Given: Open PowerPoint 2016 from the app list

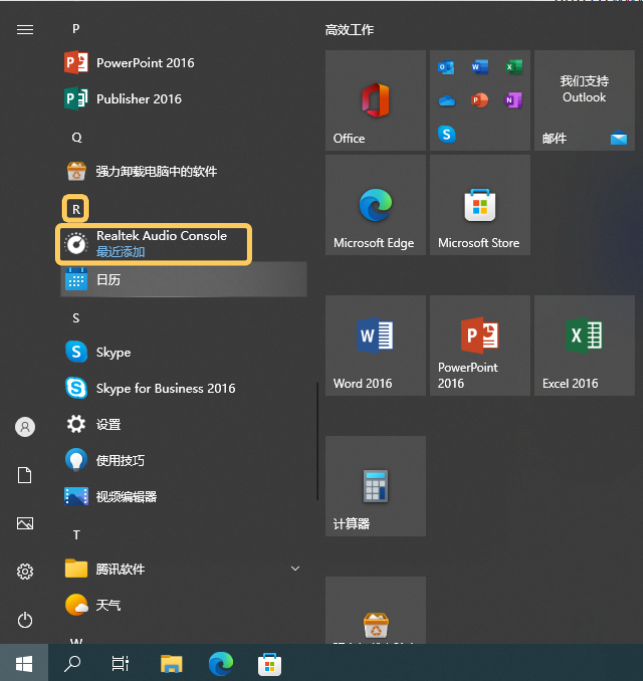Looking at the screenshot, I should pos(183,63).
